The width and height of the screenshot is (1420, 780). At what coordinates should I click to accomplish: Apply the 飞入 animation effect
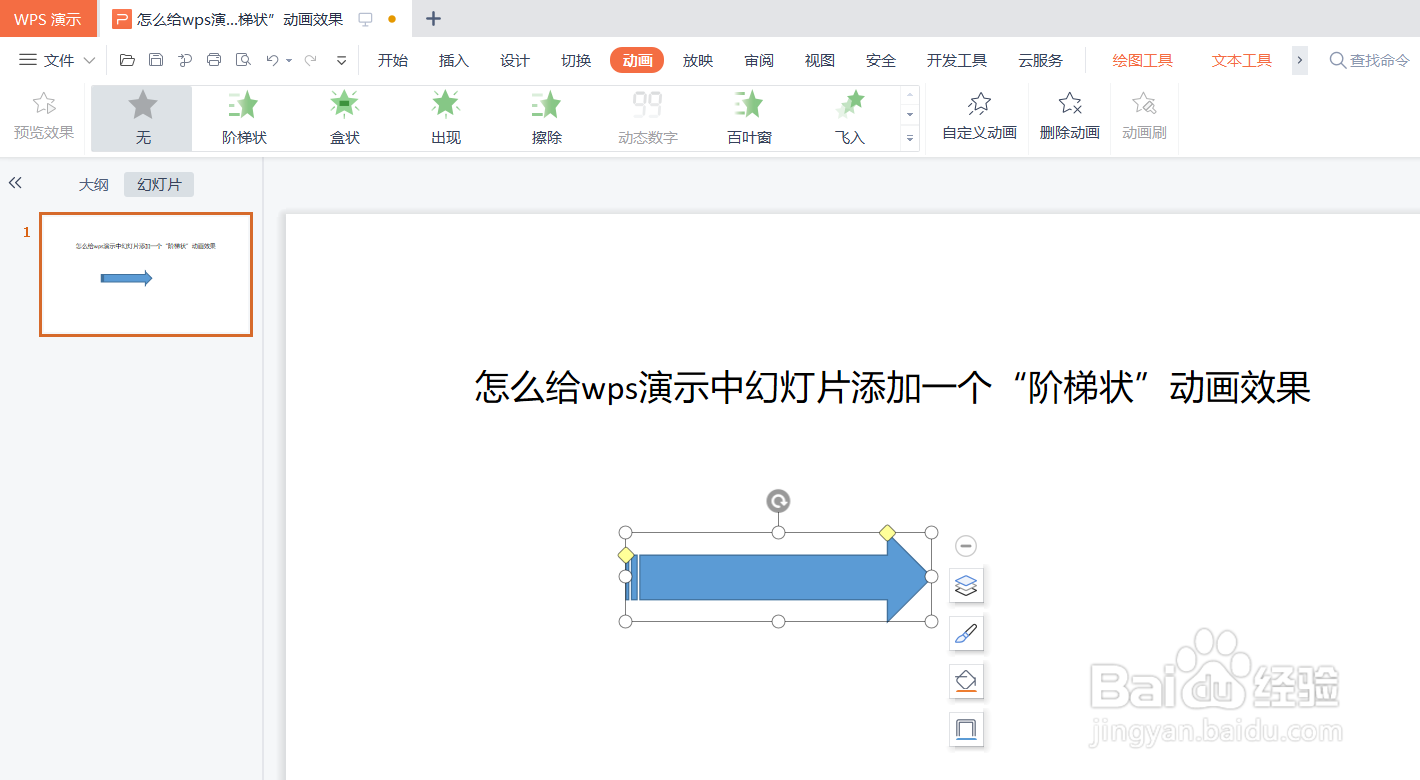[x=850, y=118]
